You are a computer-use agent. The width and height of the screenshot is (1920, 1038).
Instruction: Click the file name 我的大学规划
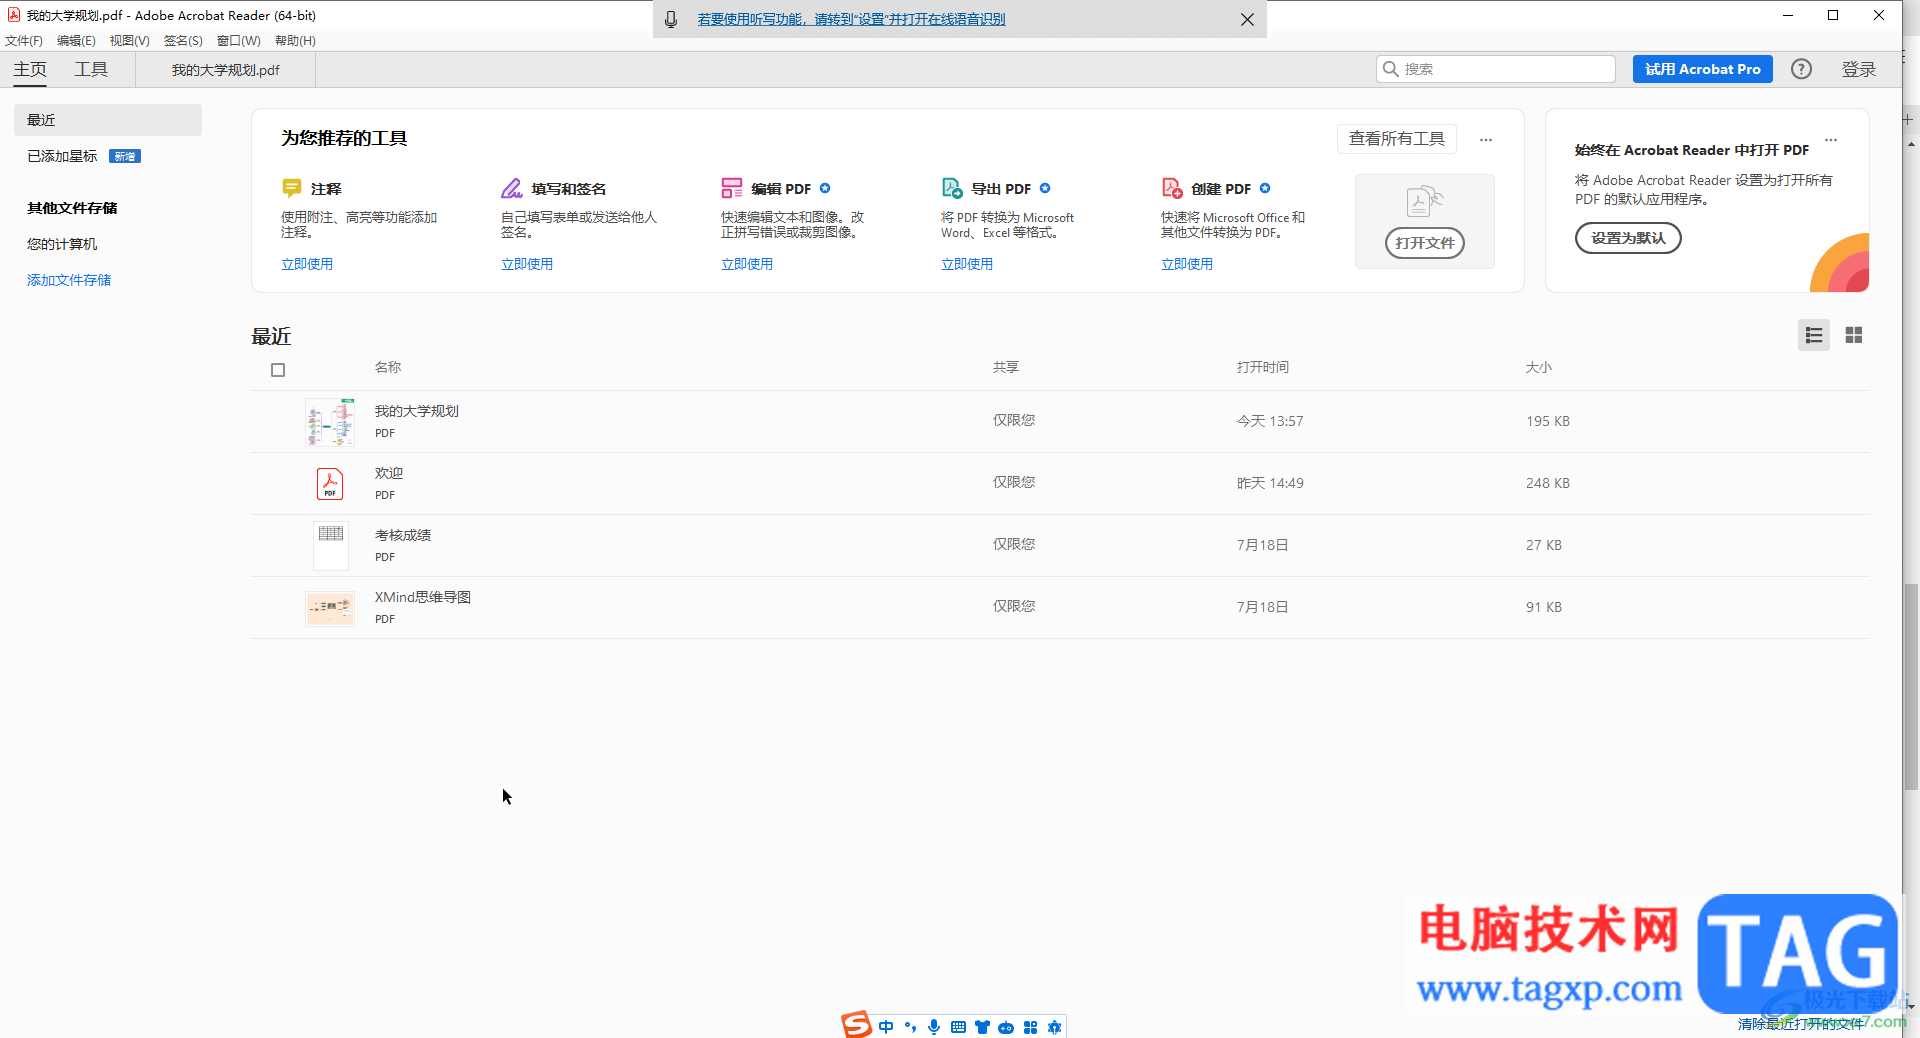pyautogui.click(x=417, y=411)
